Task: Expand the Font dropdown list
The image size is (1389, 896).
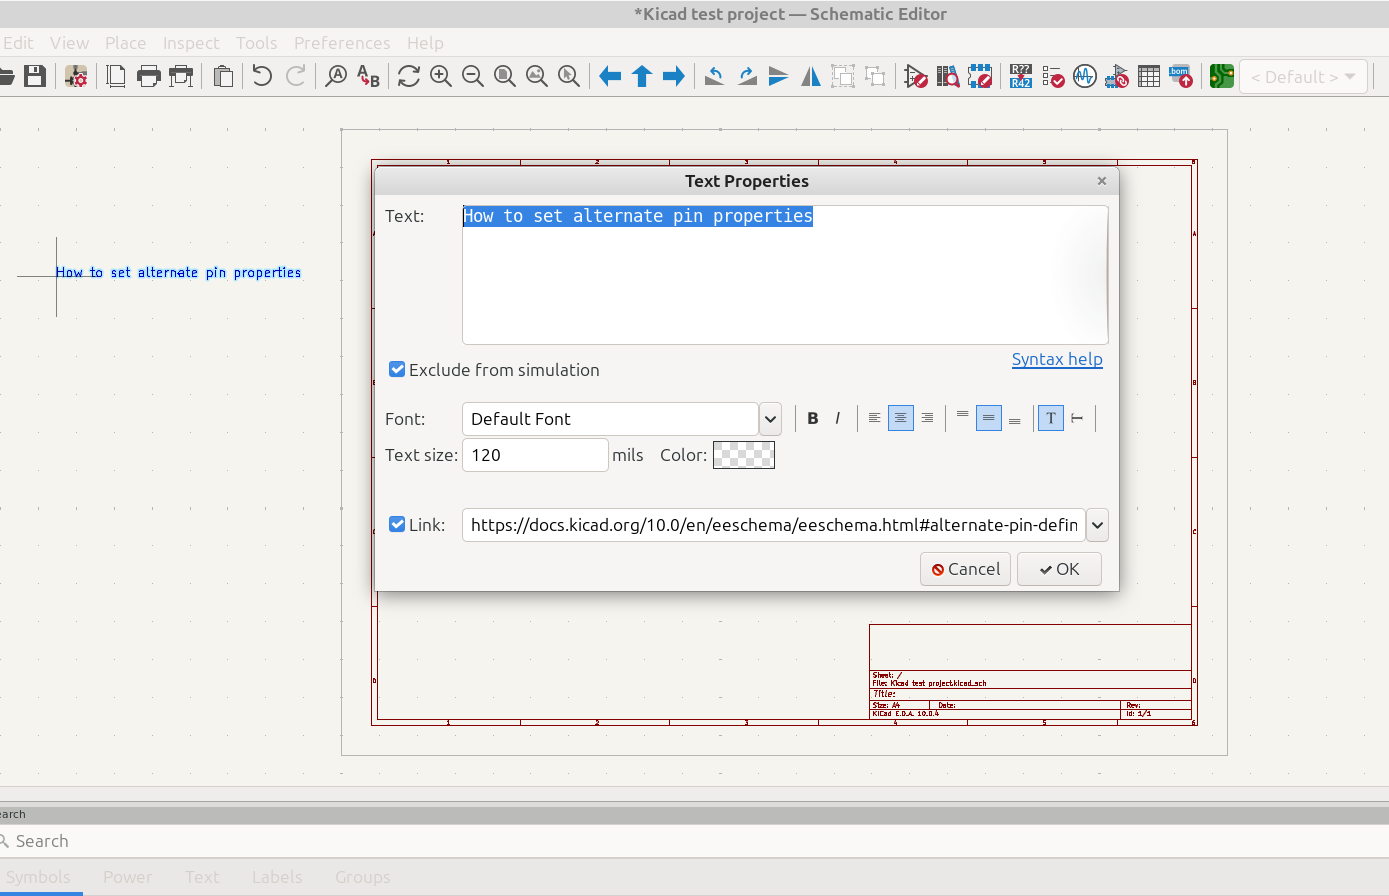Action: pos(770,419)
